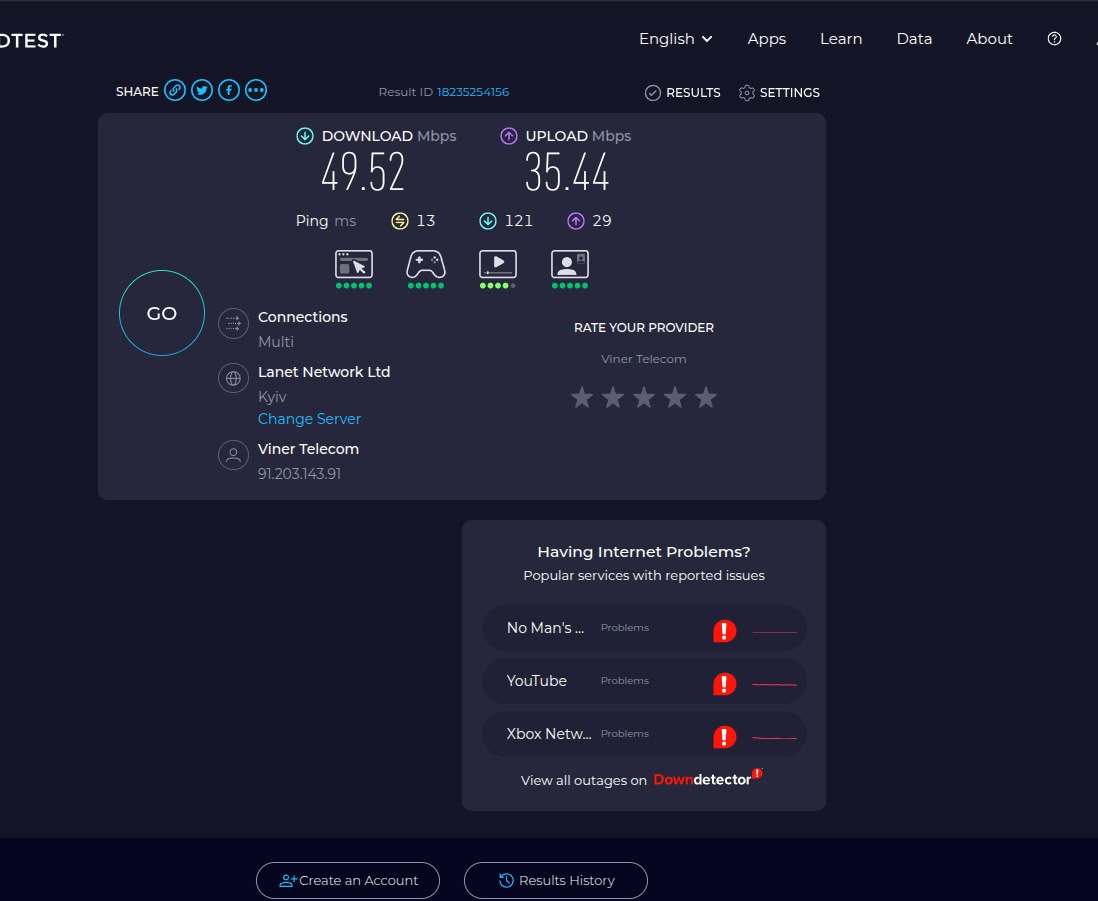Open SETTINGS page

(x=779, y=93)
